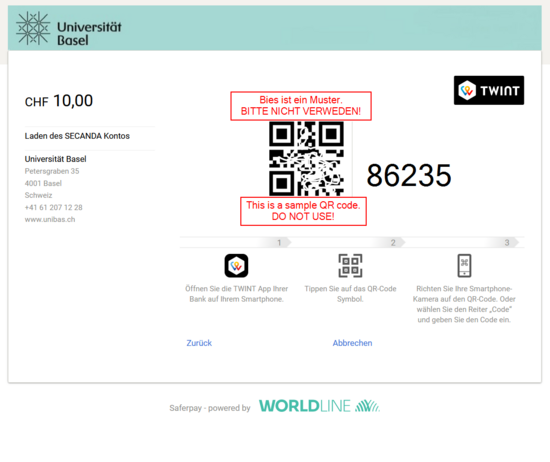Click the Universität Basel logo
Image resolution: width=550 pixels, height=462 pixels.
coord(69,29)
